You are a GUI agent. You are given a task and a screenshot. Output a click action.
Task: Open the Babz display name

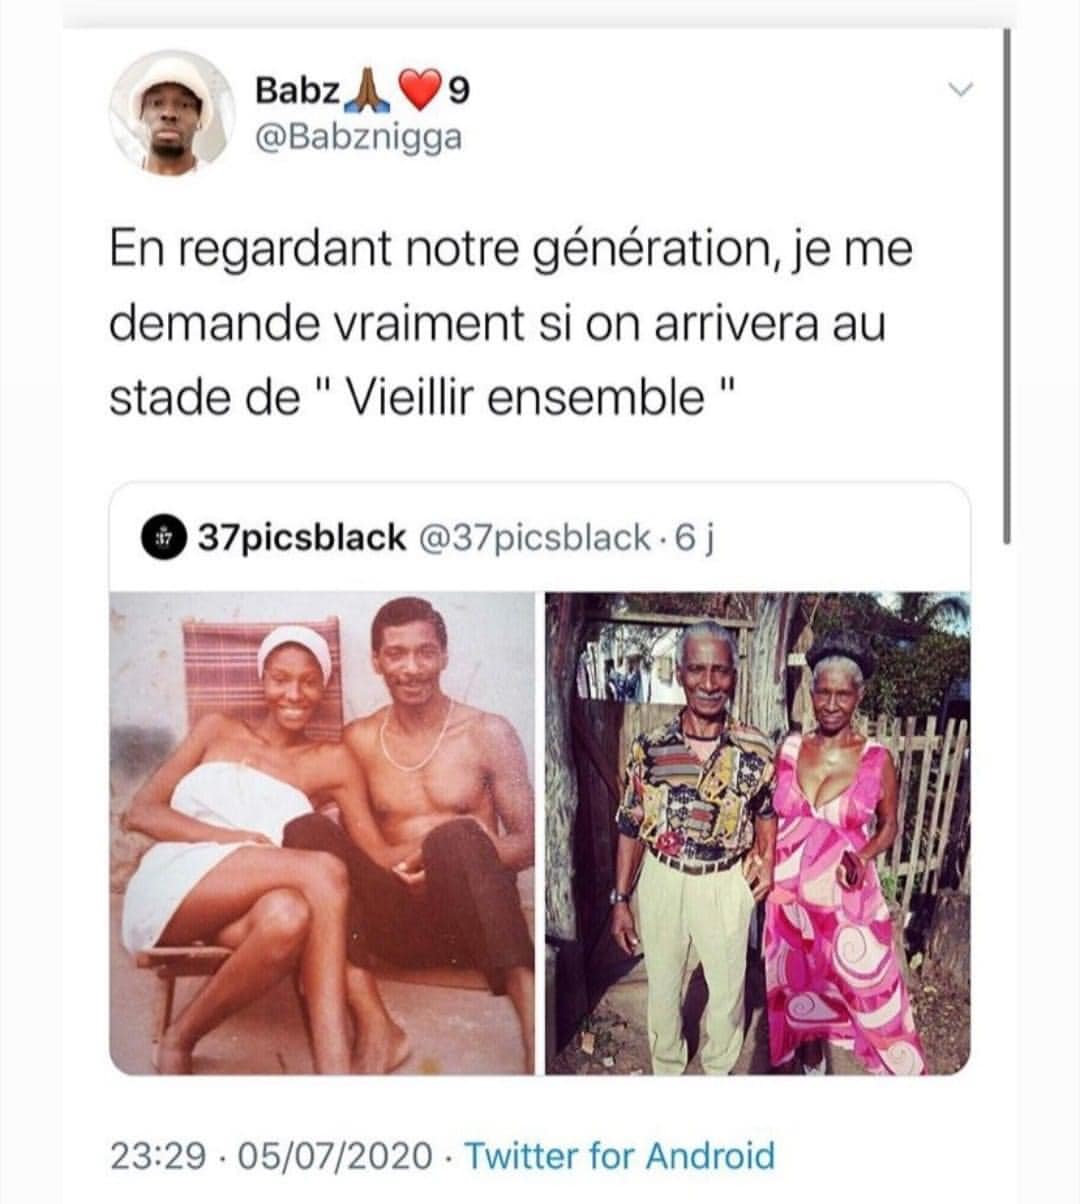coord(297,91)
